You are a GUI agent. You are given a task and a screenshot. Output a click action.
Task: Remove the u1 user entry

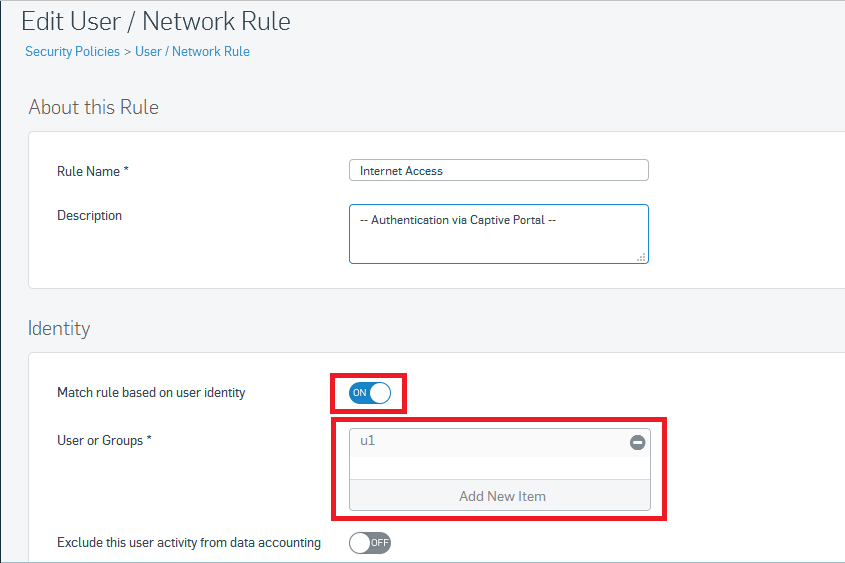pos(638,442)
